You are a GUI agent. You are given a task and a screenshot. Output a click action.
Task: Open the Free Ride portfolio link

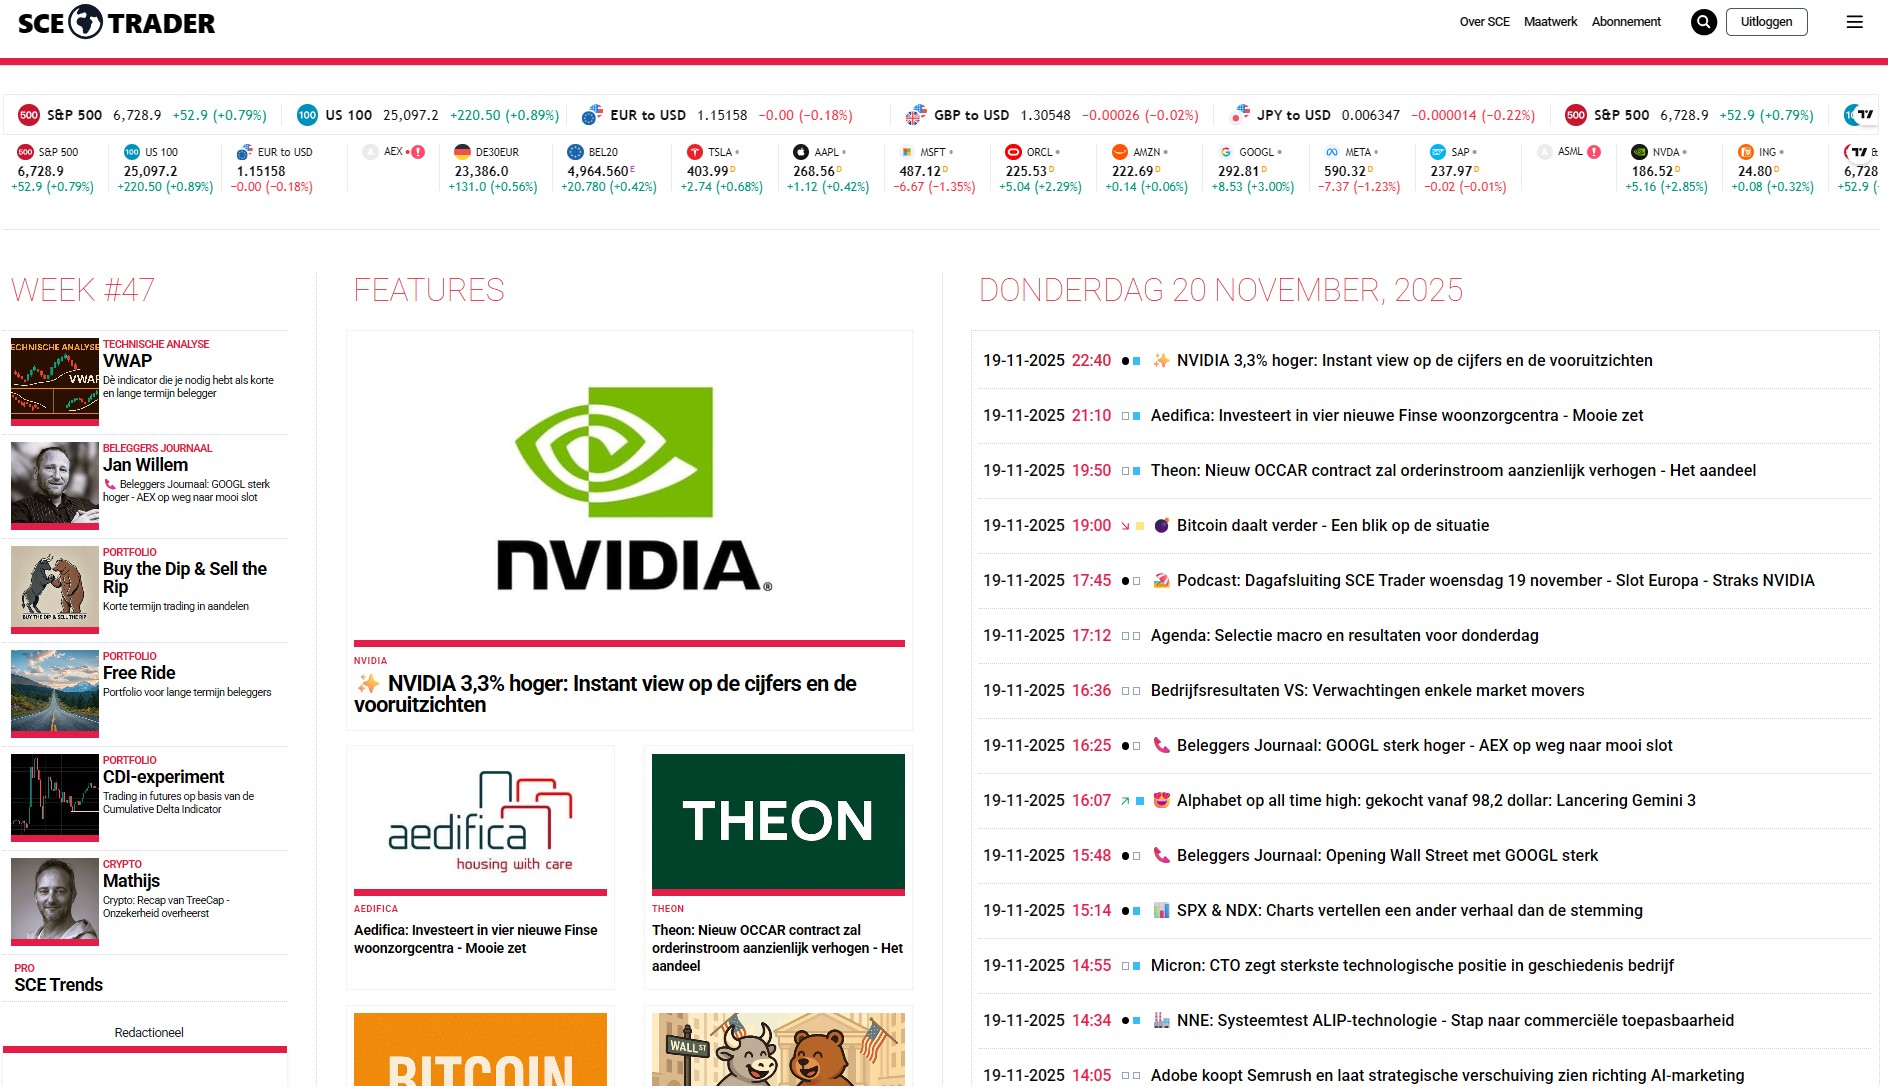point(139,673)
